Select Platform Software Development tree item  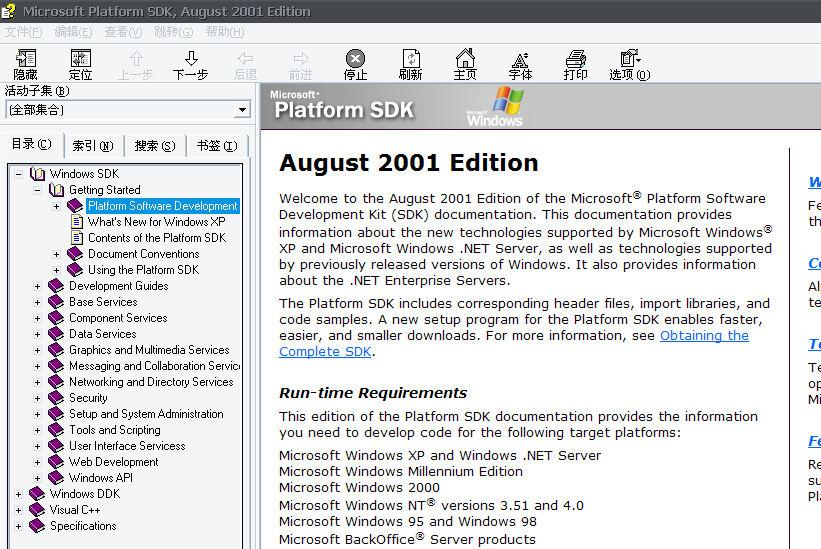point(163,206)
